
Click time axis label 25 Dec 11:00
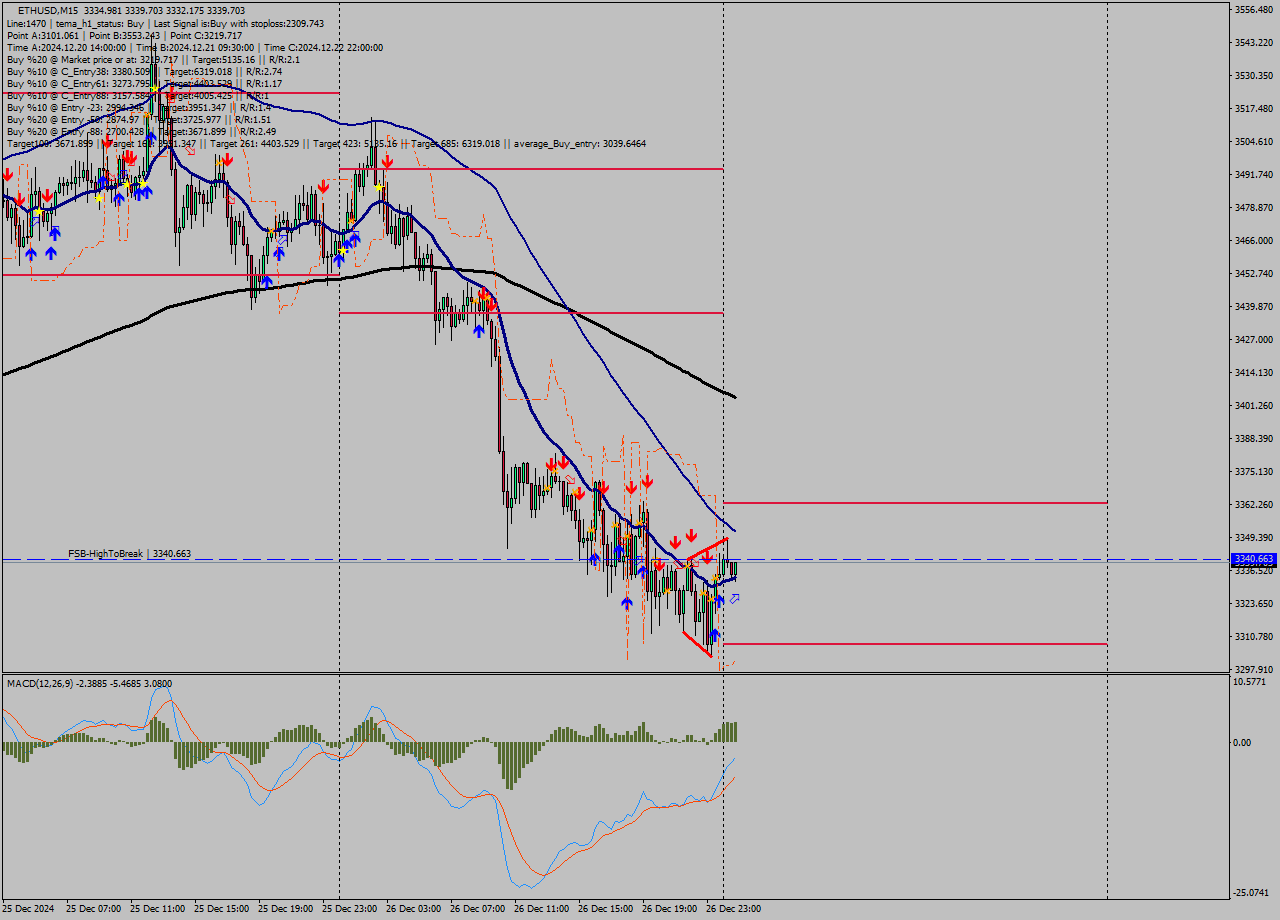(158, 909)
